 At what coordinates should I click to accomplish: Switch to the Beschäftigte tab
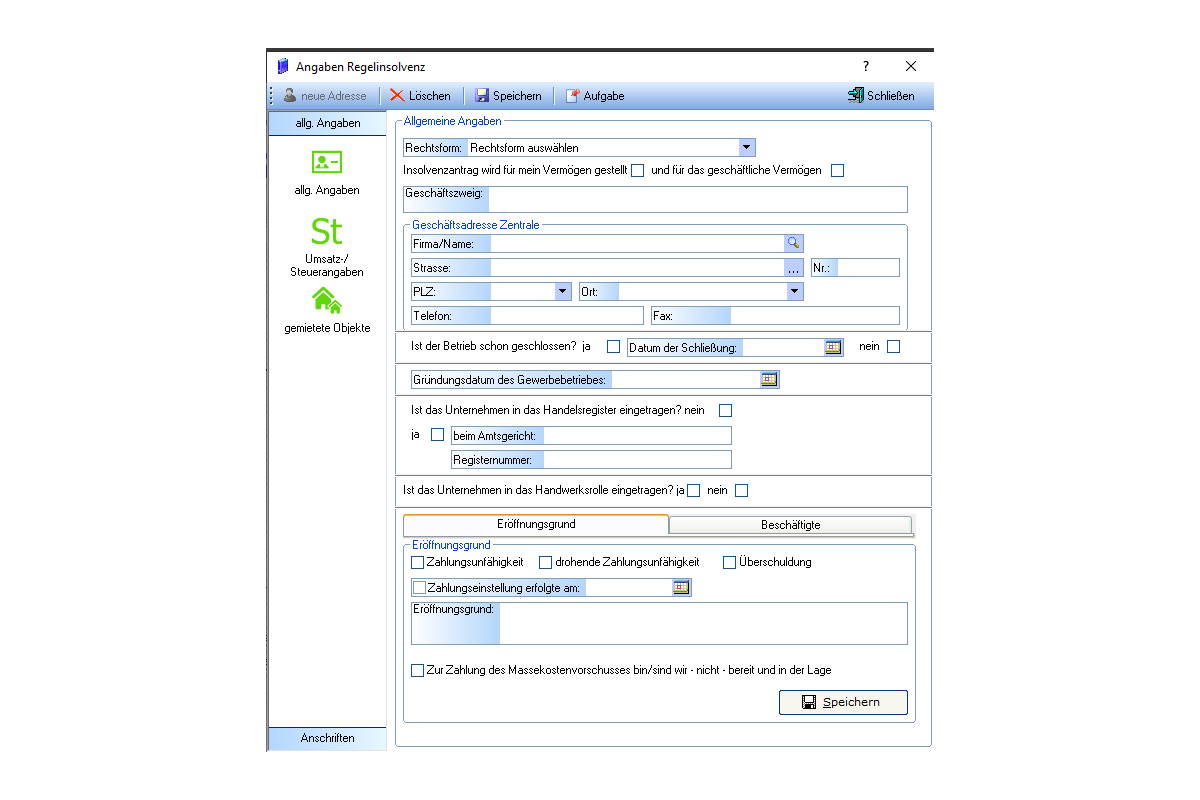[790, 525]
